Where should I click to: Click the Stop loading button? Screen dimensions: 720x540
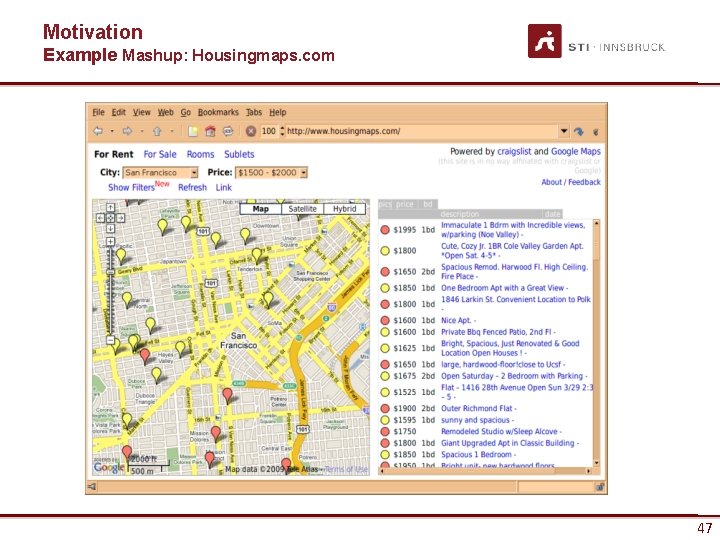[250, 131]
